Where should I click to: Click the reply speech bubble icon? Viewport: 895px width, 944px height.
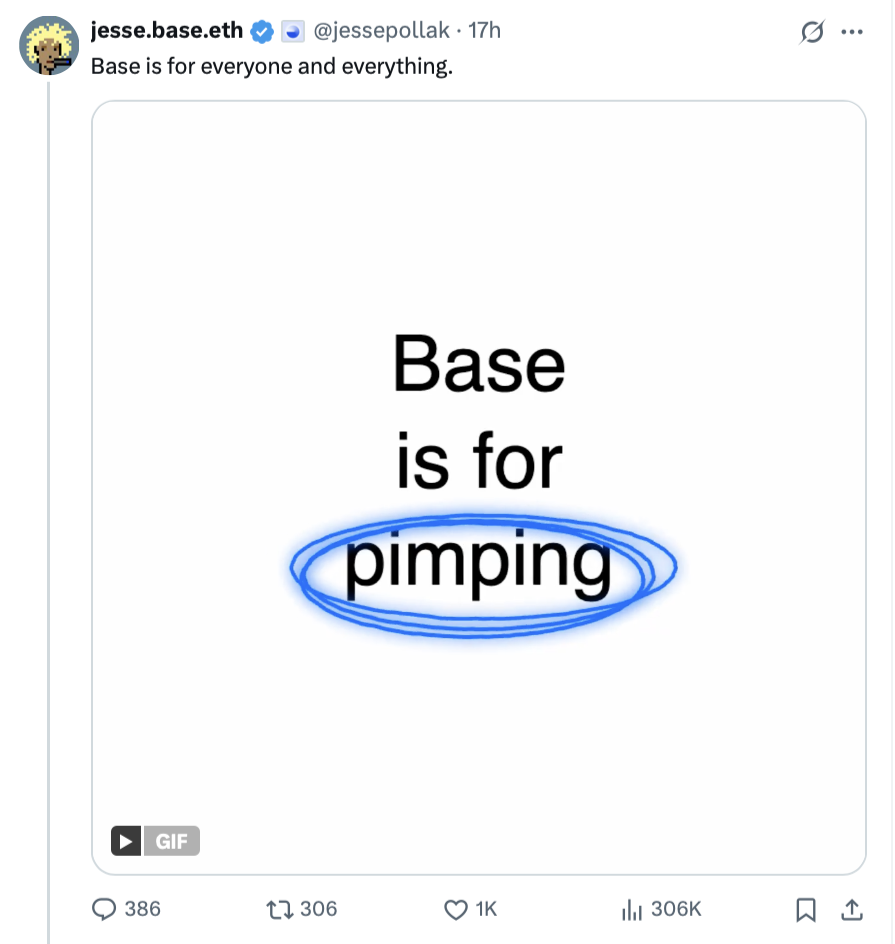point(105,909)
